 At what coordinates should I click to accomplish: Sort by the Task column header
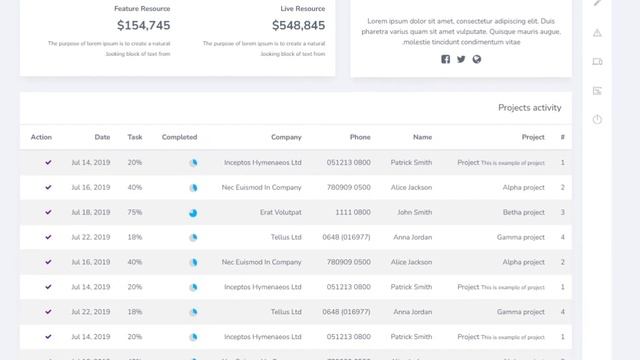[135, 137]
